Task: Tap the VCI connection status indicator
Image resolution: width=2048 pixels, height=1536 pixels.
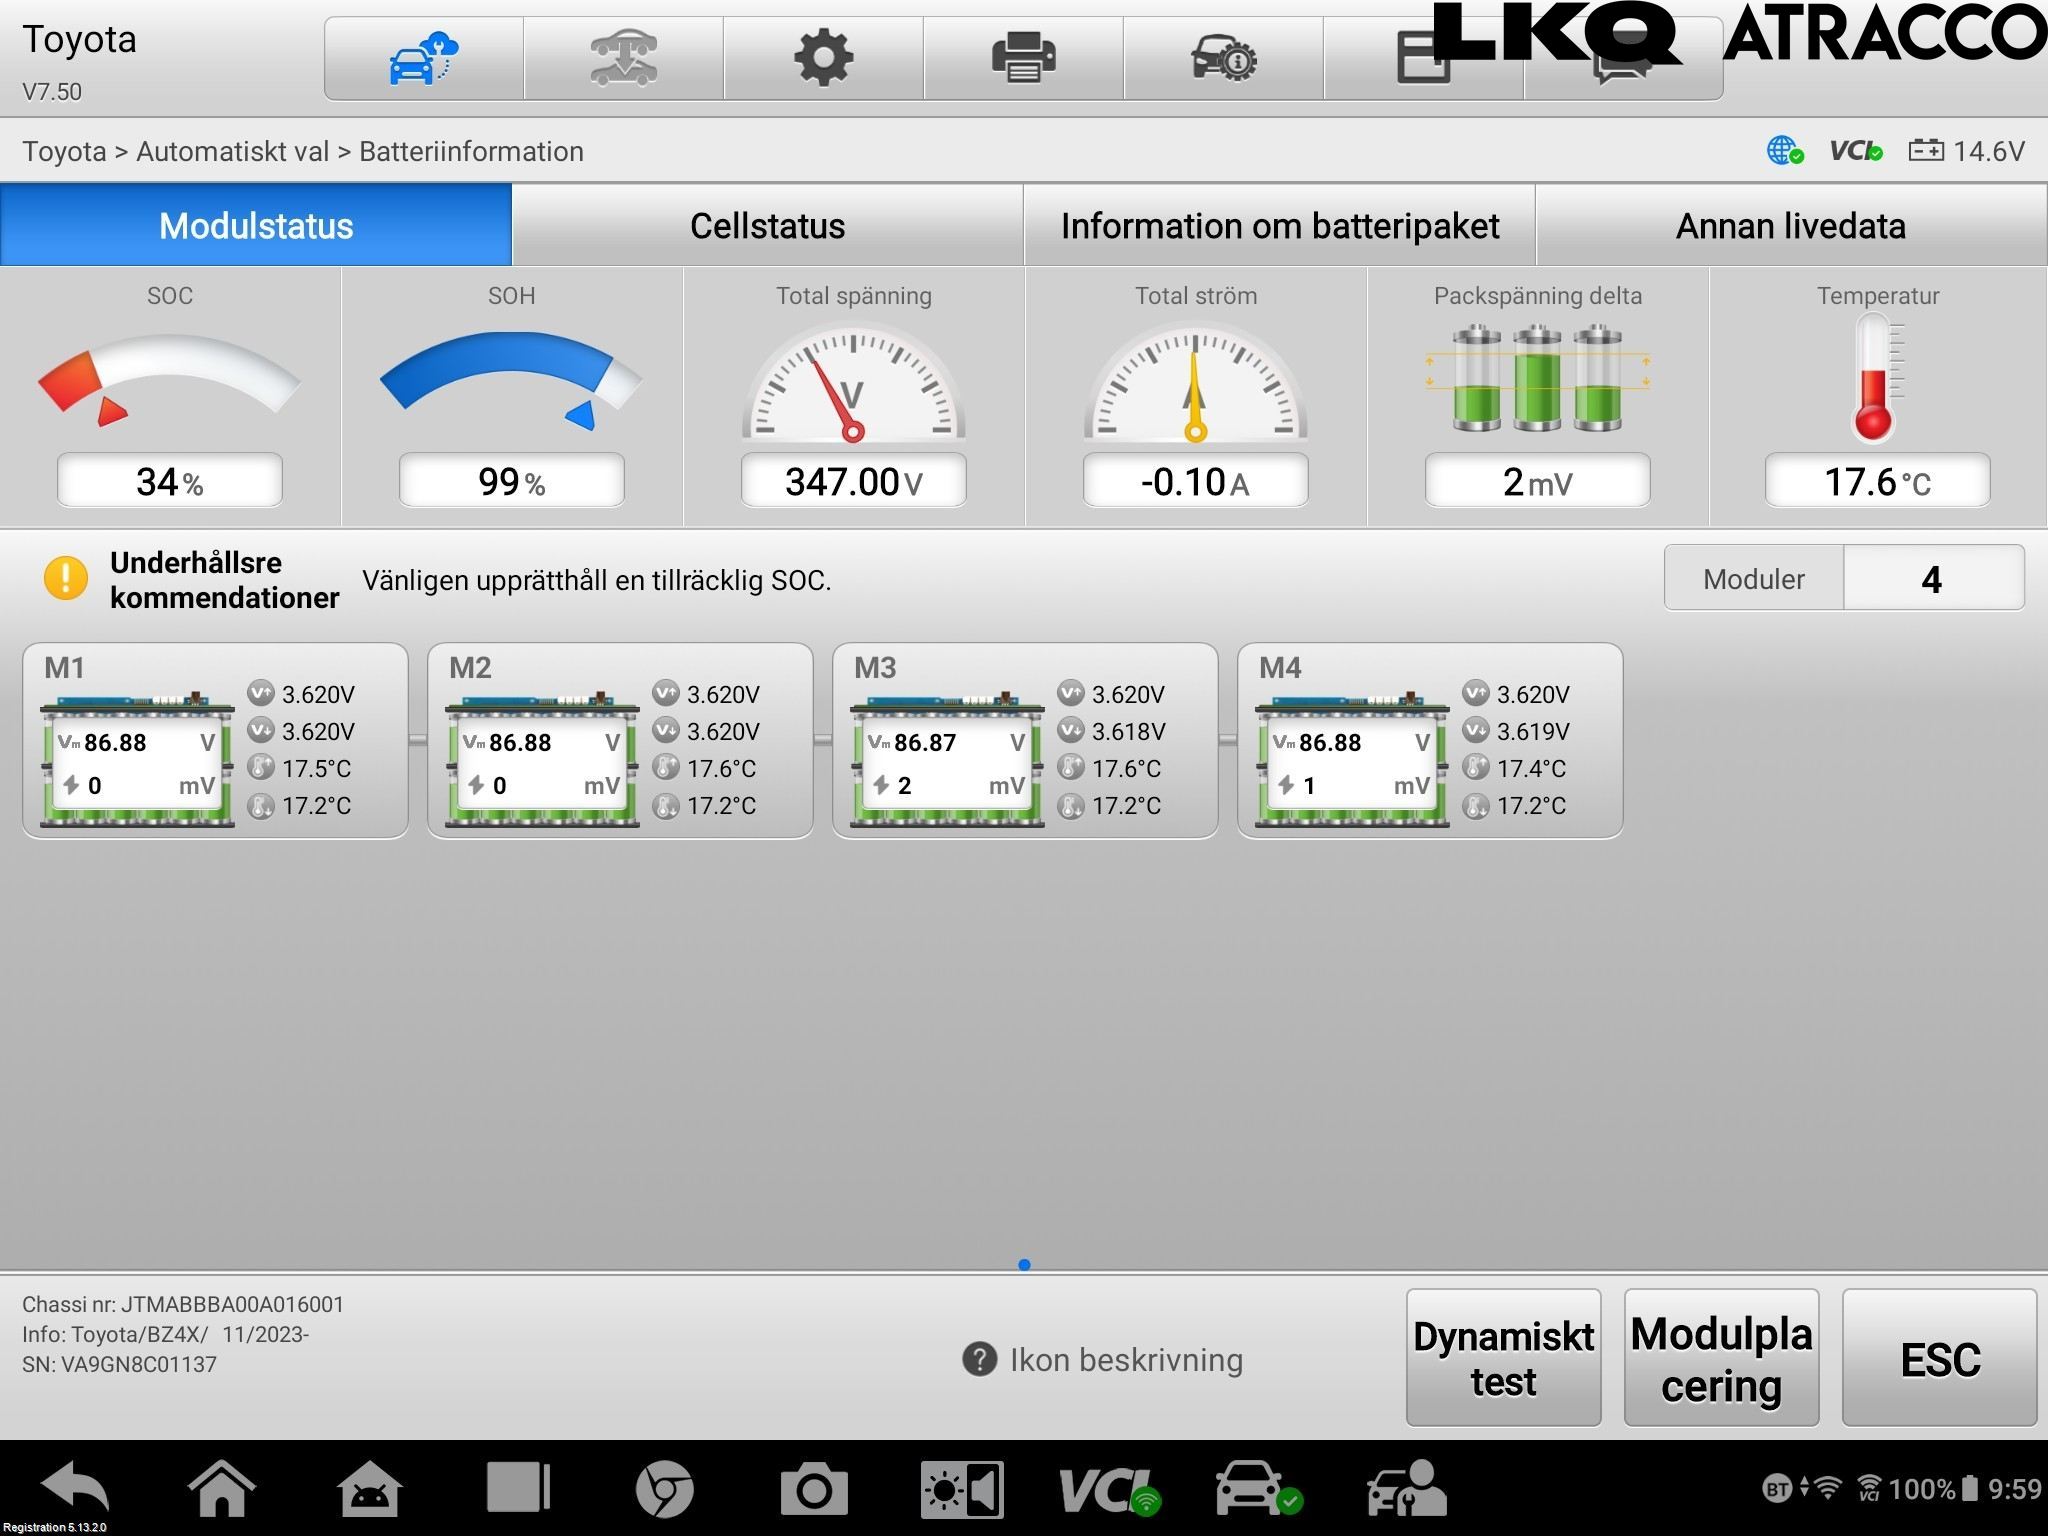Action: [x=1856, y=151]
